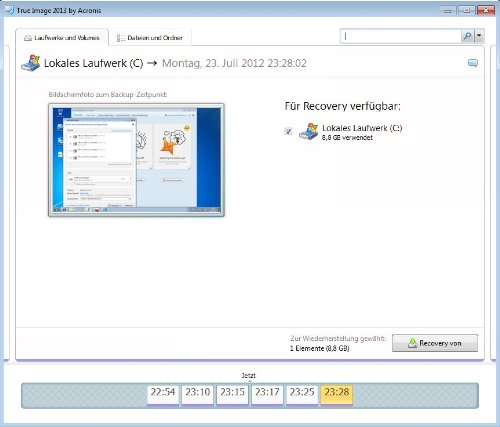Click the '8,8 GB verwendet' text

347,138
